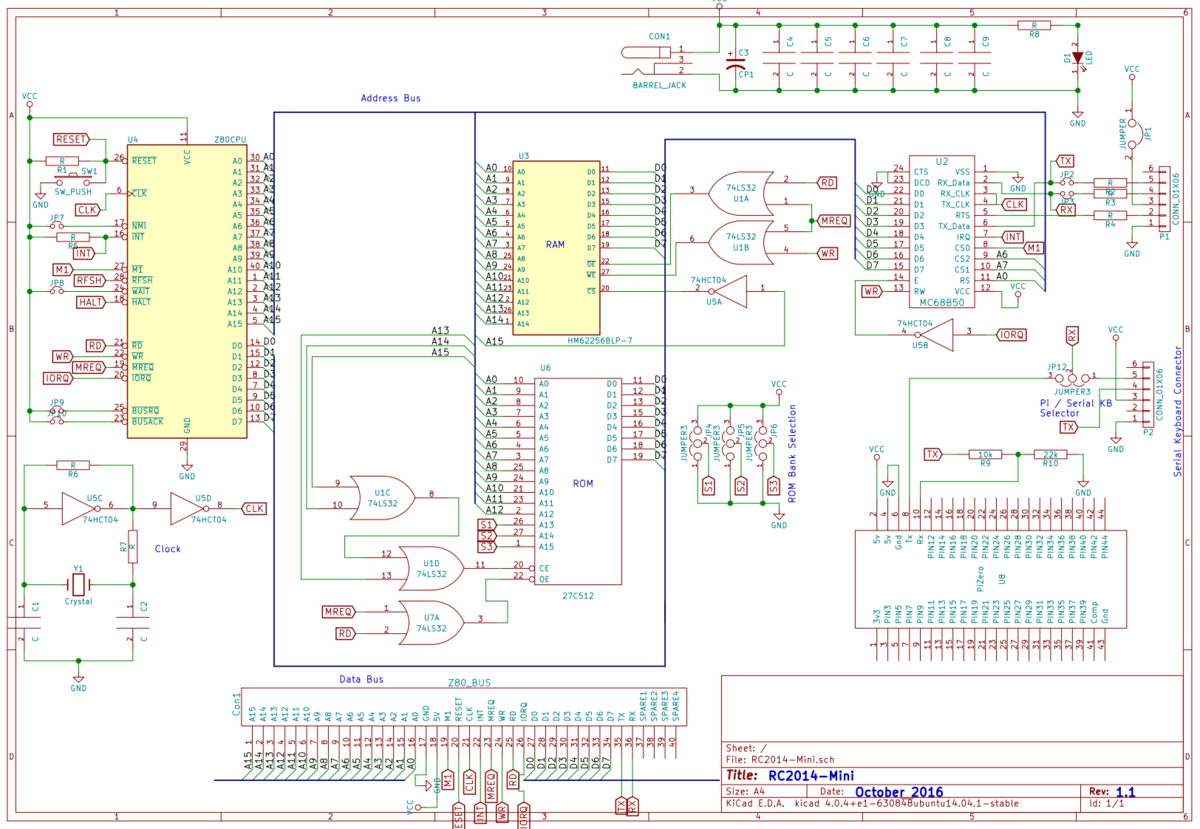Screen dimensions: 1200x829
Task: Click the HALT net flag
Action: tap(89, 302)
